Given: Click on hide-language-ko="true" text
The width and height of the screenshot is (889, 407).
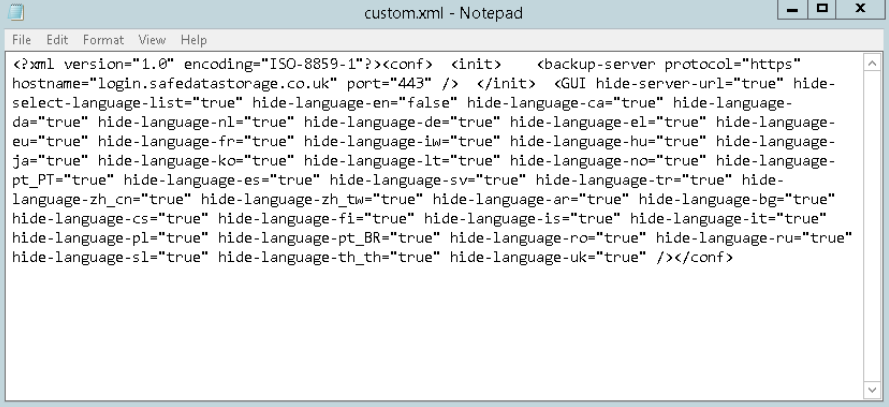Looking at the screenshot, I should 196,161.
